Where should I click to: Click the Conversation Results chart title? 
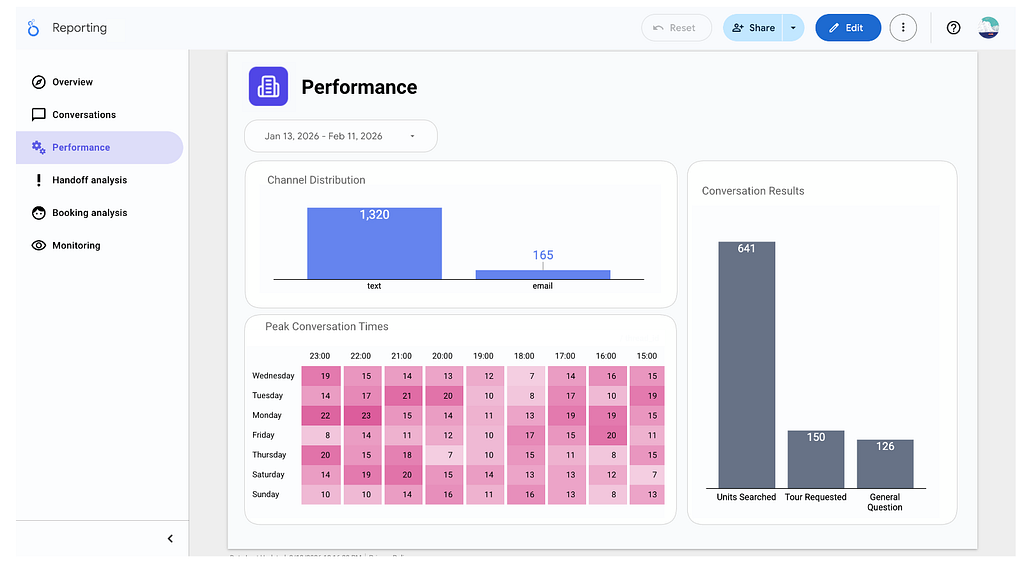753,191
